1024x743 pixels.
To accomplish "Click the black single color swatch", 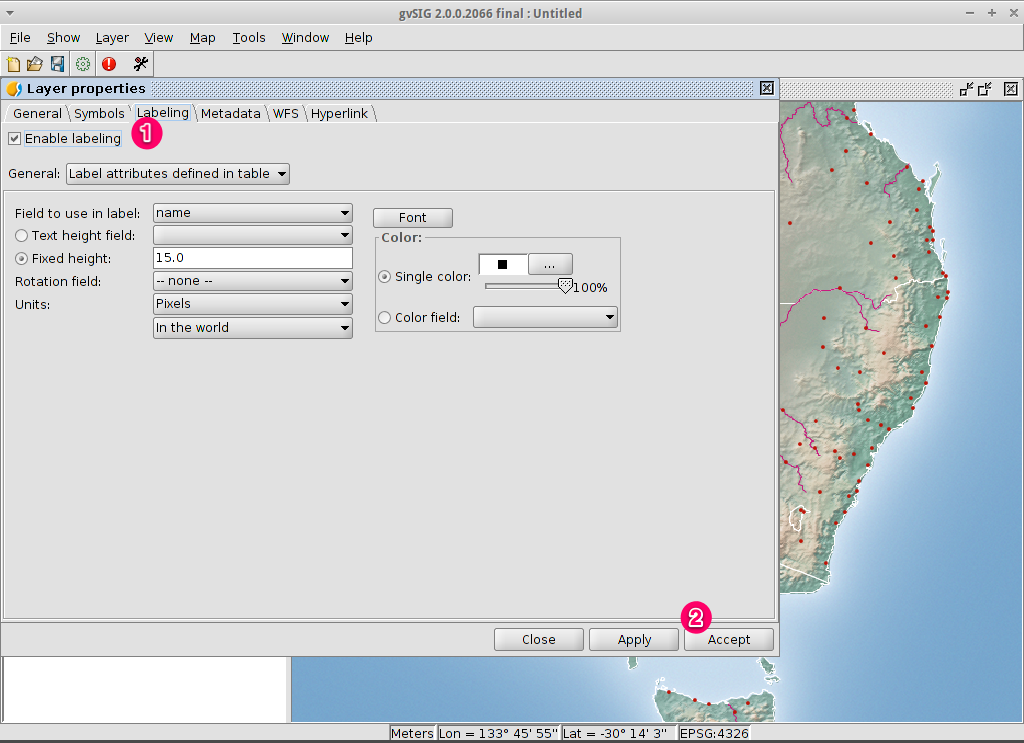I will (502, 264).
